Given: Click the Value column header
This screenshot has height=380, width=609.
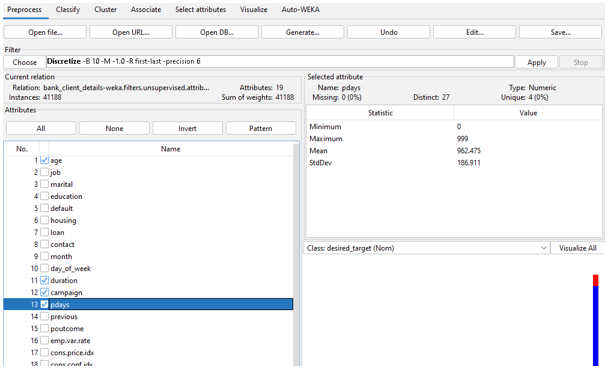Looking at the screenshot, I should click(528, 113).
